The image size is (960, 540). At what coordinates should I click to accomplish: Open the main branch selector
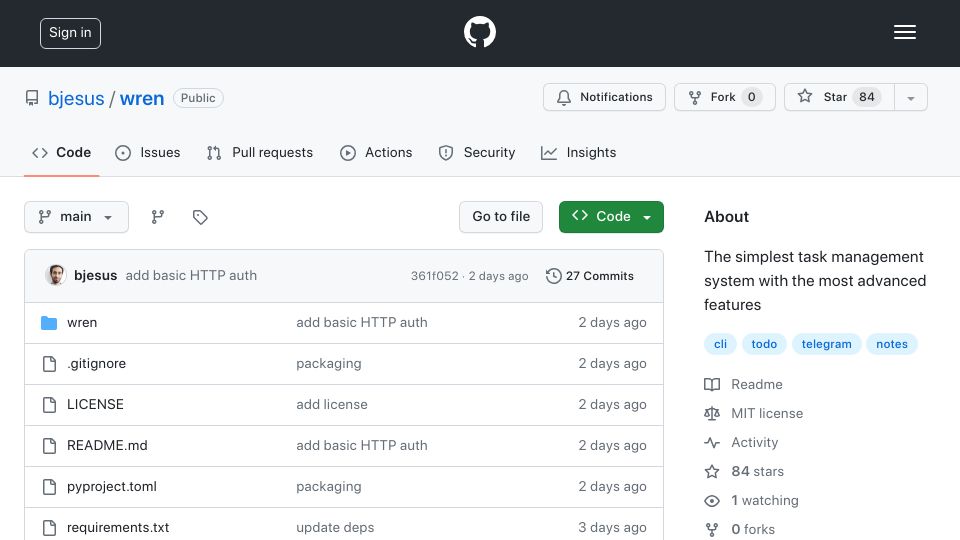[77, 217]
